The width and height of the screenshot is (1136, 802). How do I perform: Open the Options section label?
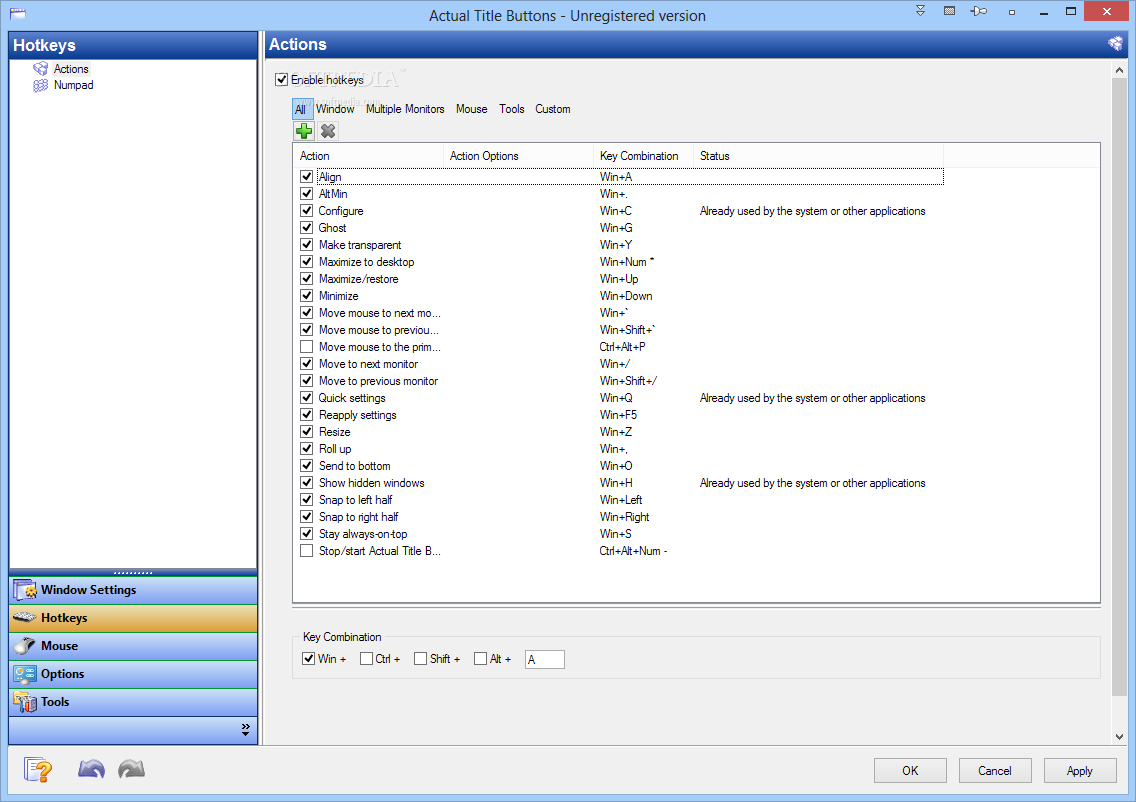point(62,674)
